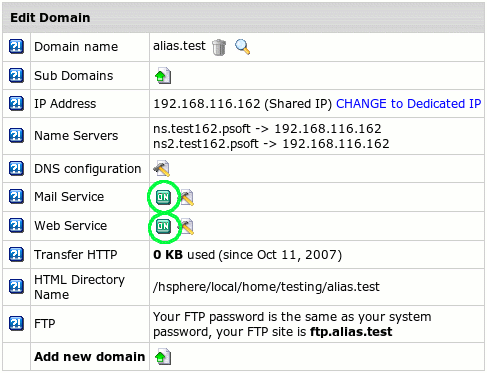Open help for Domain name row
The height and width of the screenshot is (373, 487).
(x=16, y=47)
